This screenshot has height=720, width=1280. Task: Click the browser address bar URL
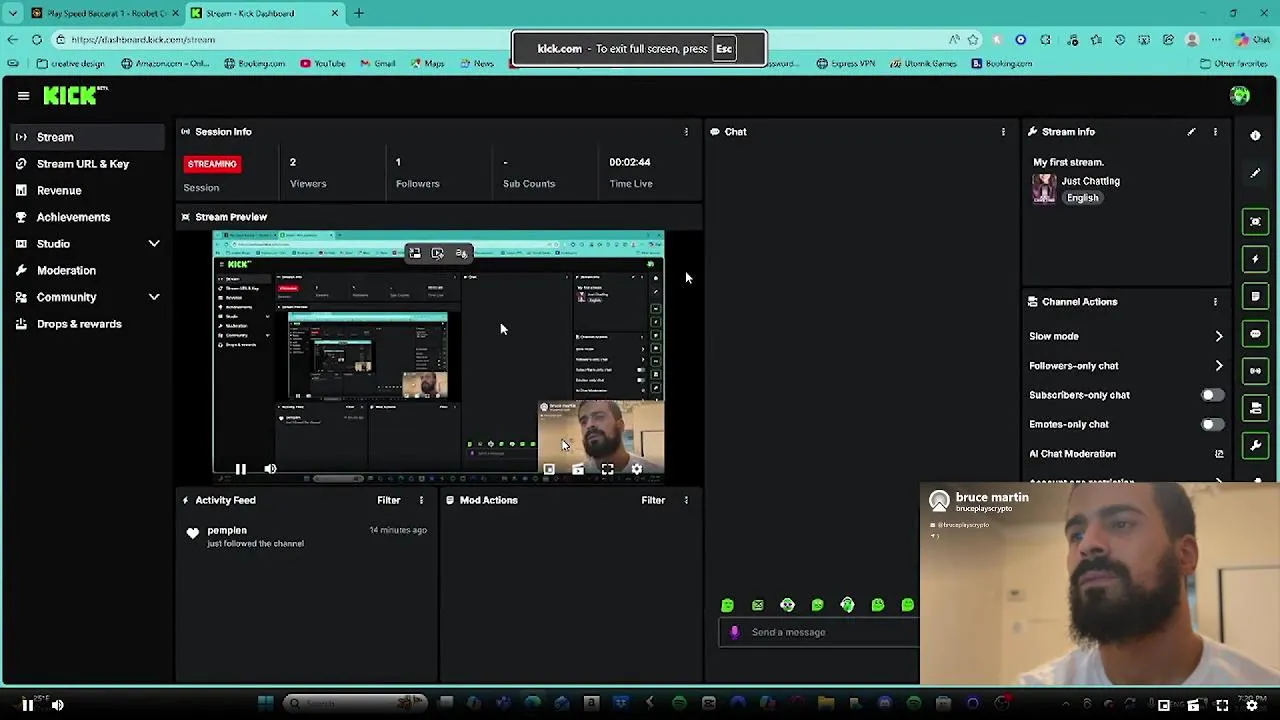click(143, 40)
